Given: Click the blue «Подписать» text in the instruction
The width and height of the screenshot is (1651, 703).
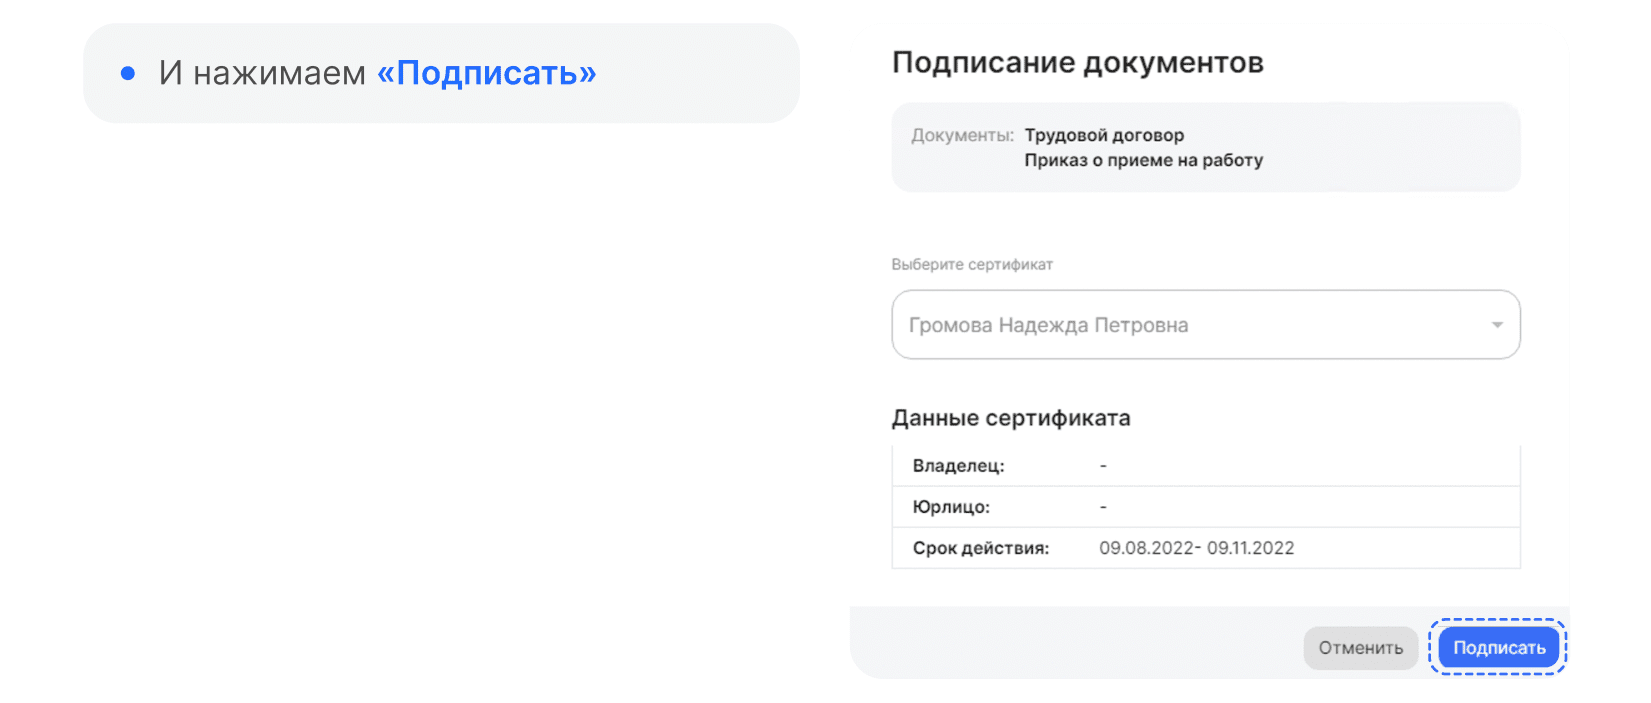Looking at the screenshot, I should tap(486, 73).
